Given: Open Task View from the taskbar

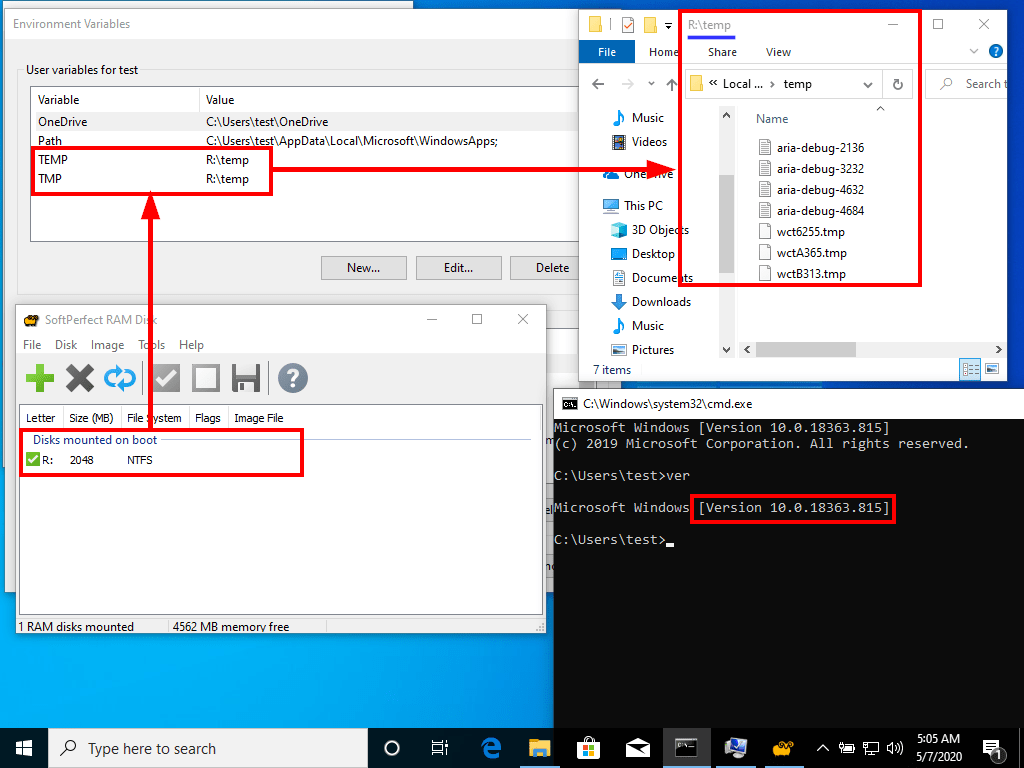Looking at the screenshot, I should (440, 748).
